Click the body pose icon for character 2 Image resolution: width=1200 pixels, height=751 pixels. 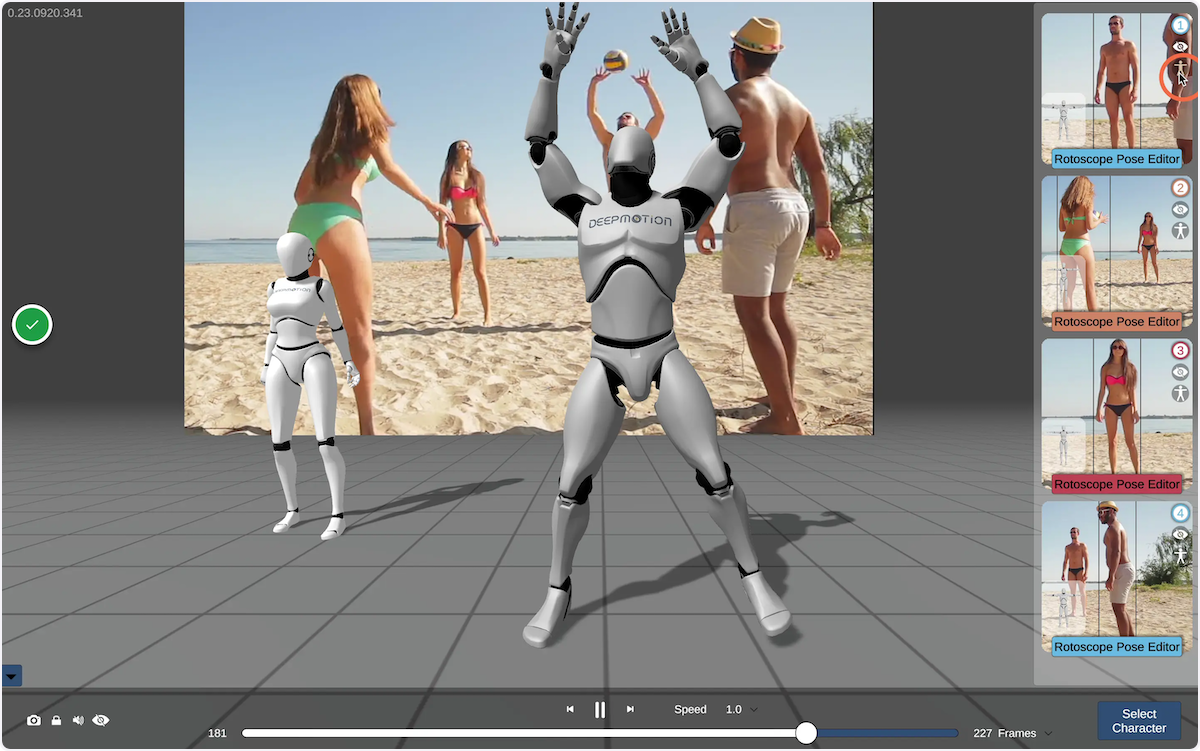1180,231
